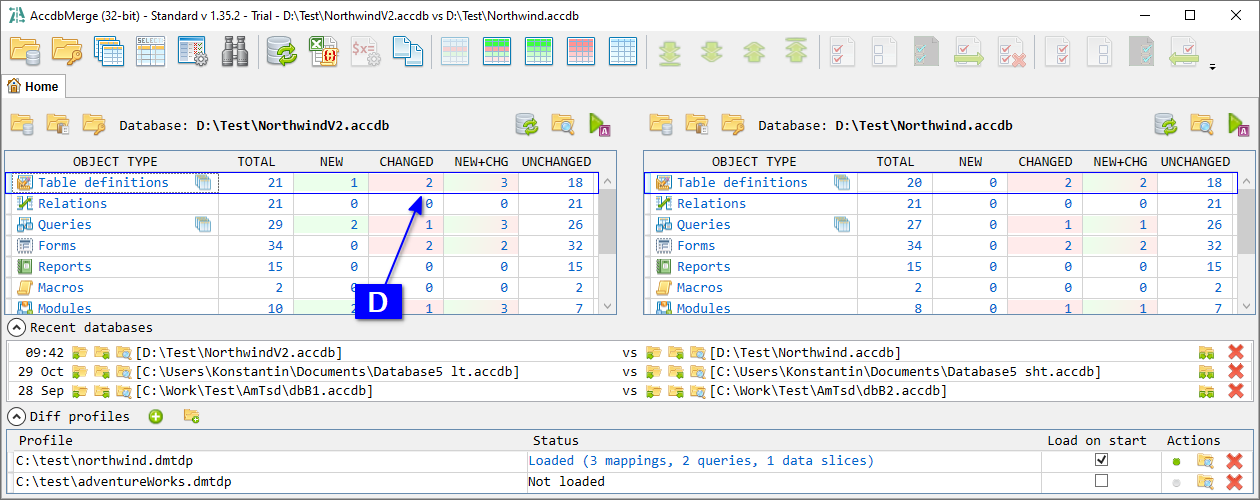The width and height of the screenshot is (1260, 500).
Task: Click the merge-right checked items arrow icon
Action: [x=968, y=51]
